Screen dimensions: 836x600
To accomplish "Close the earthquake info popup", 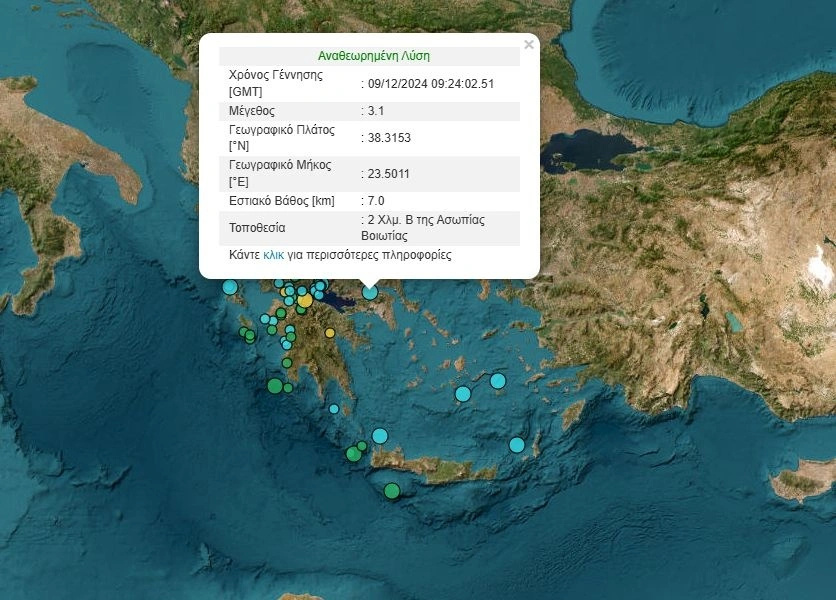I will click(x=529, y=45).
